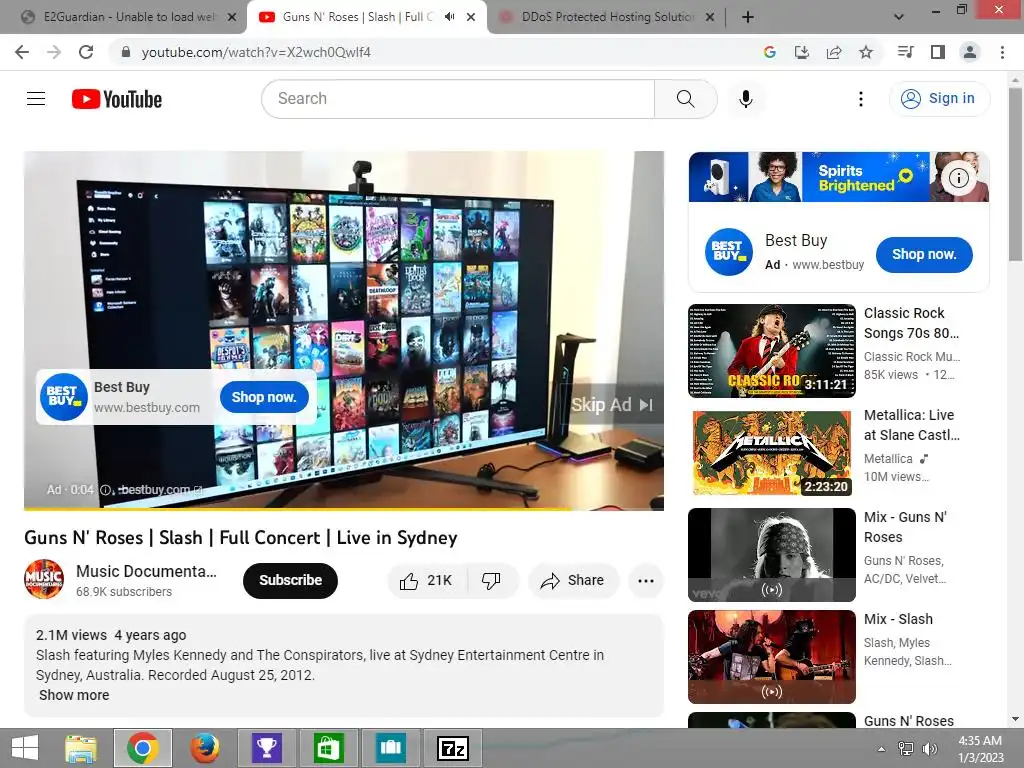Close the DDoS Protected Hosting tab
1024x768 pixels.
pos(710,18)
